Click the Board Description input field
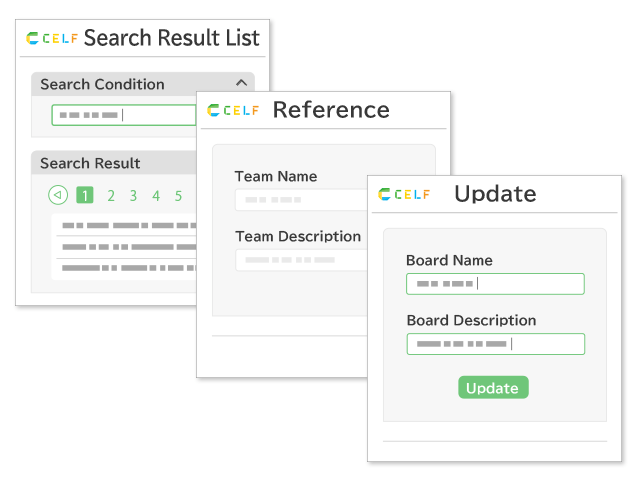This screenshot has width=640, height=480. click(x=495, y=344)
